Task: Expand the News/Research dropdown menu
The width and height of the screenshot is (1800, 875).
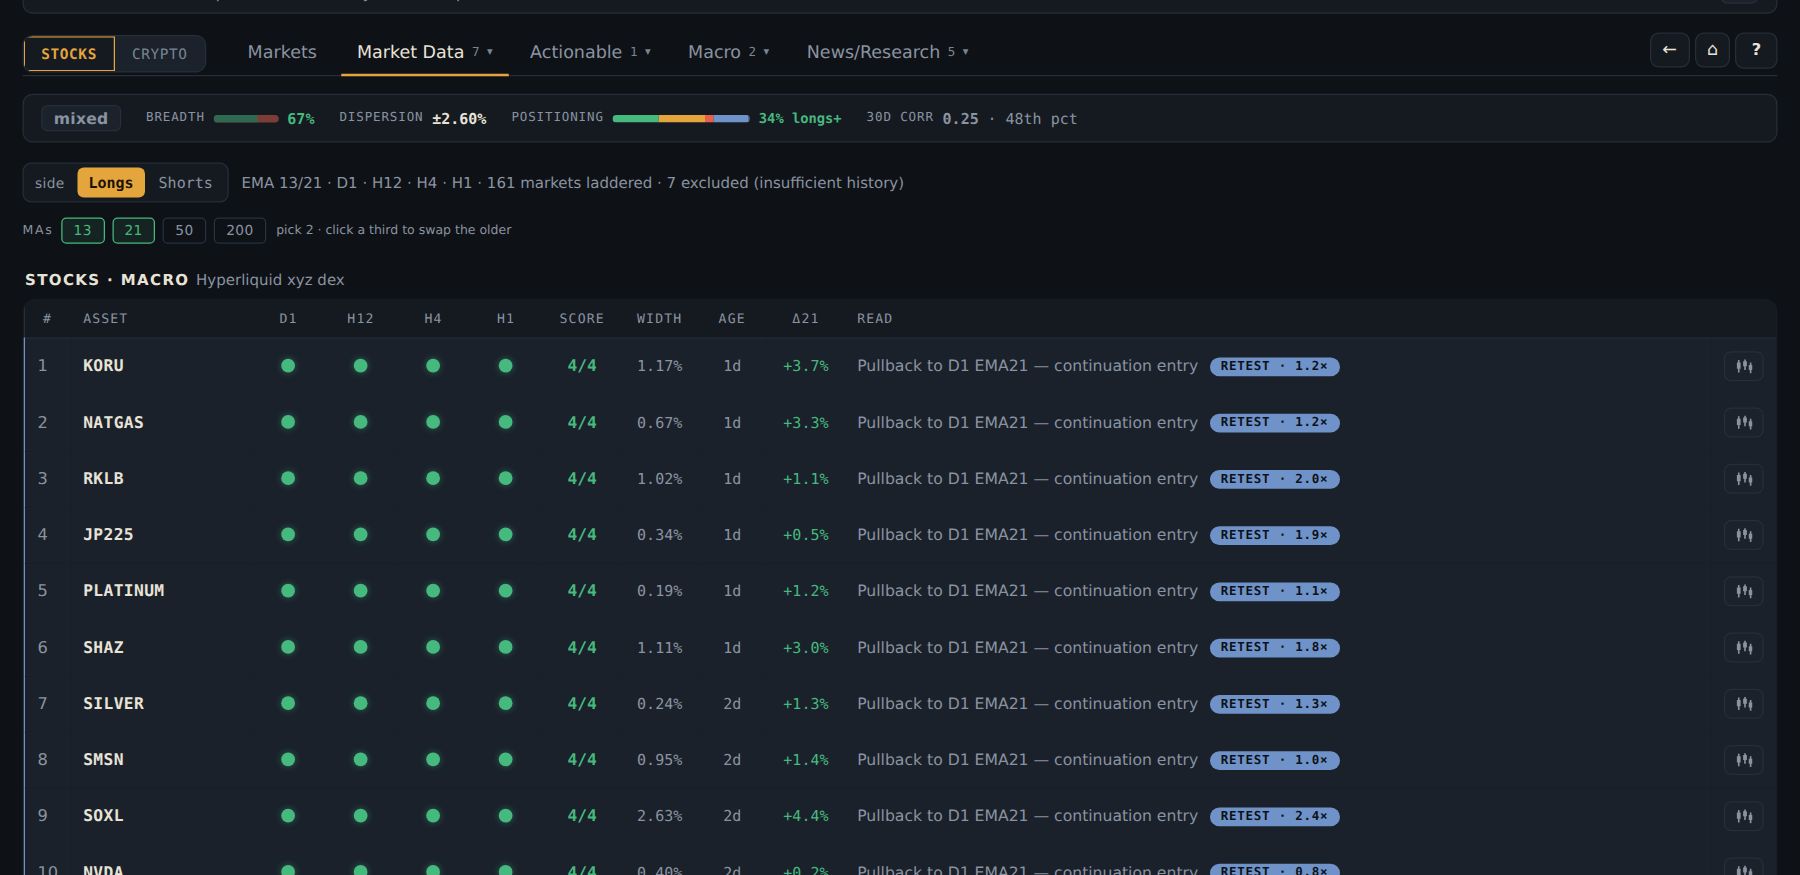Action: point(887,52)
